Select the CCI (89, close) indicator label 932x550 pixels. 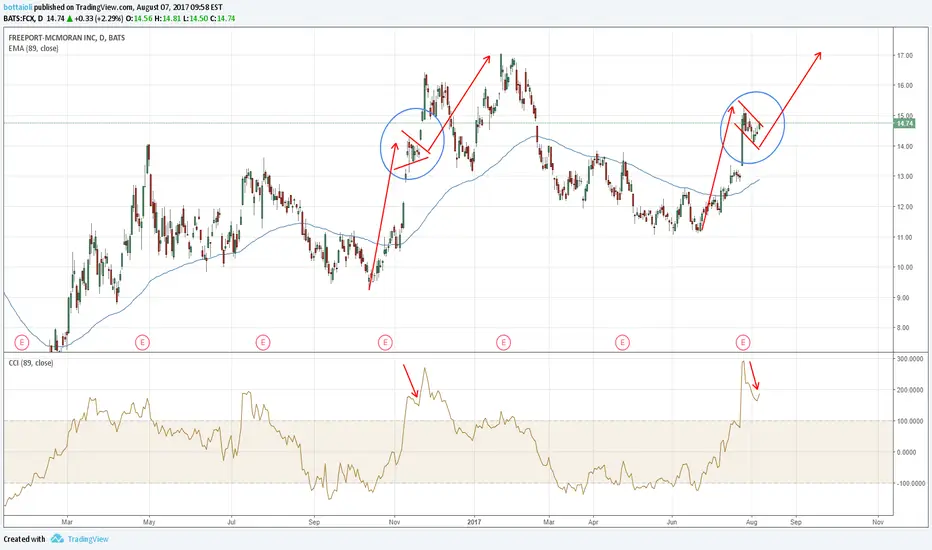pyautogui.click(x=31, y=363)
